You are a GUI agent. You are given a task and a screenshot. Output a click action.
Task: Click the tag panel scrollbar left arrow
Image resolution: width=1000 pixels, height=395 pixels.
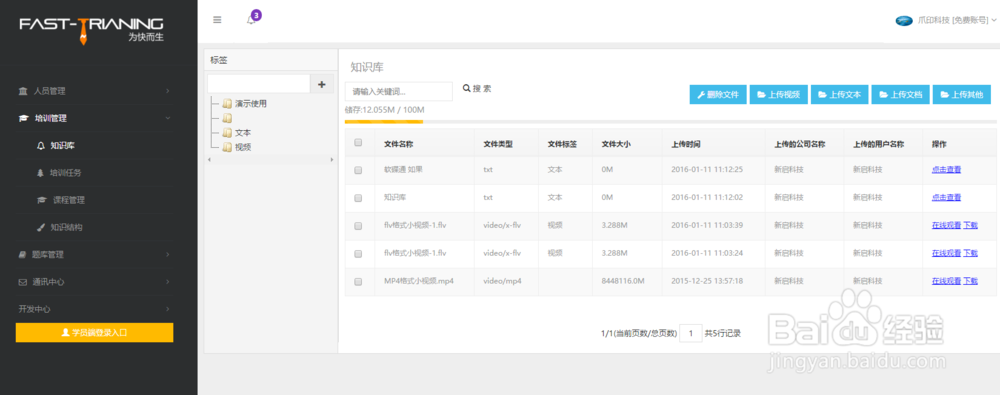click(x=209, y=159)
